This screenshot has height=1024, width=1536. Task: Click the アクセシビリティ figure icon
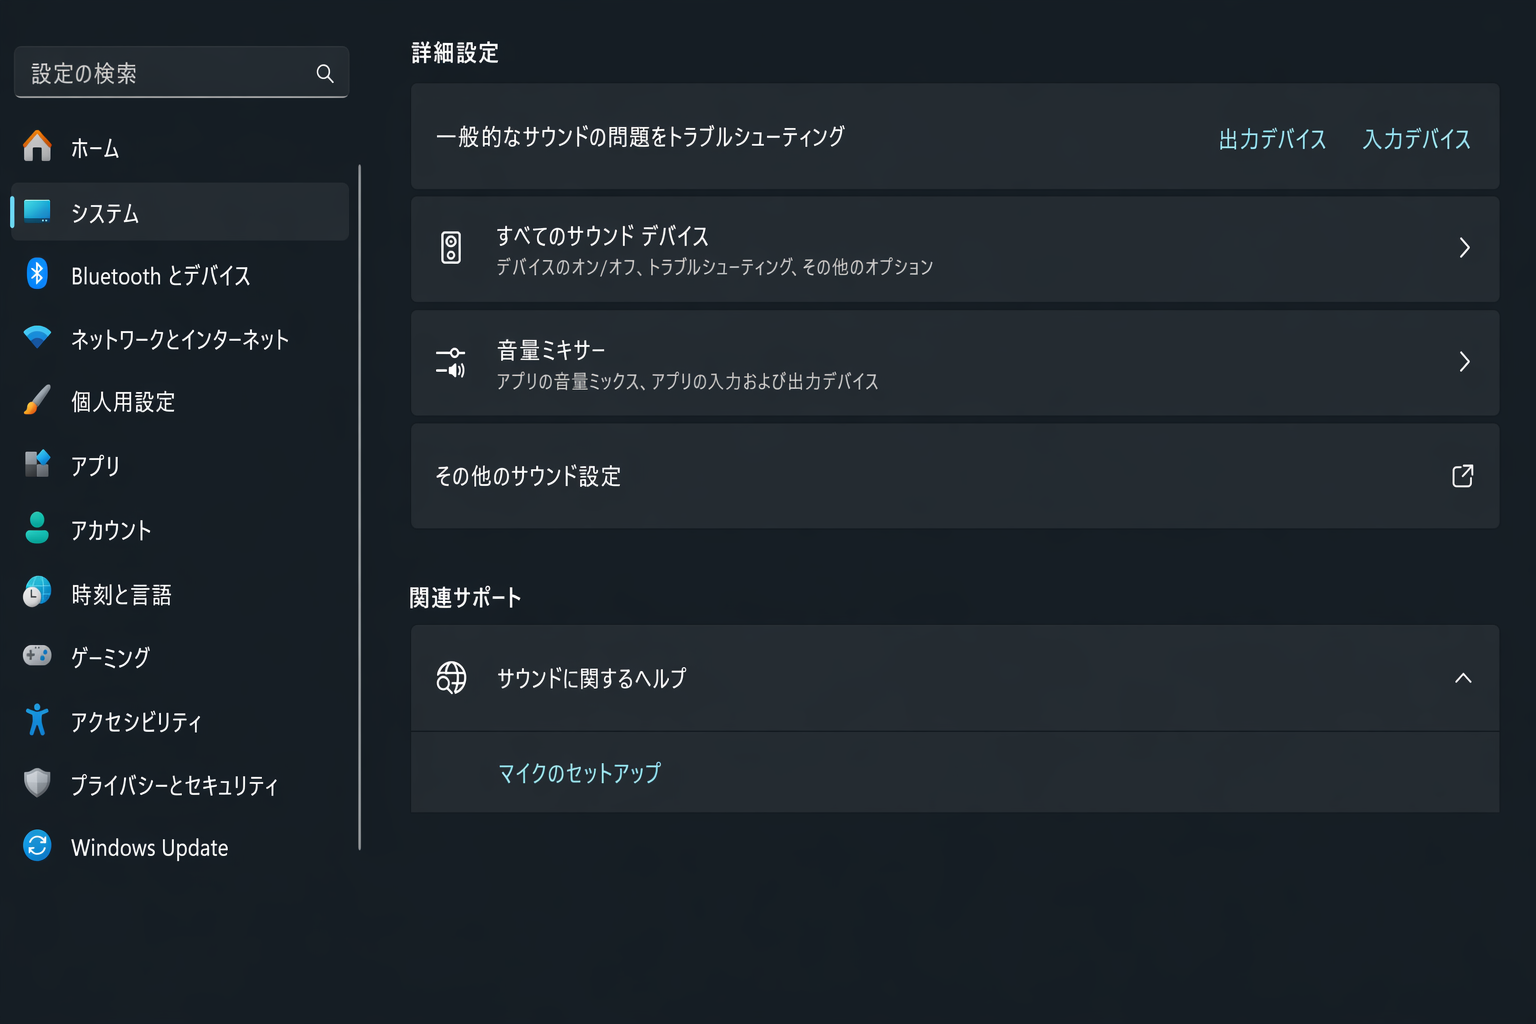coord(37,719)
